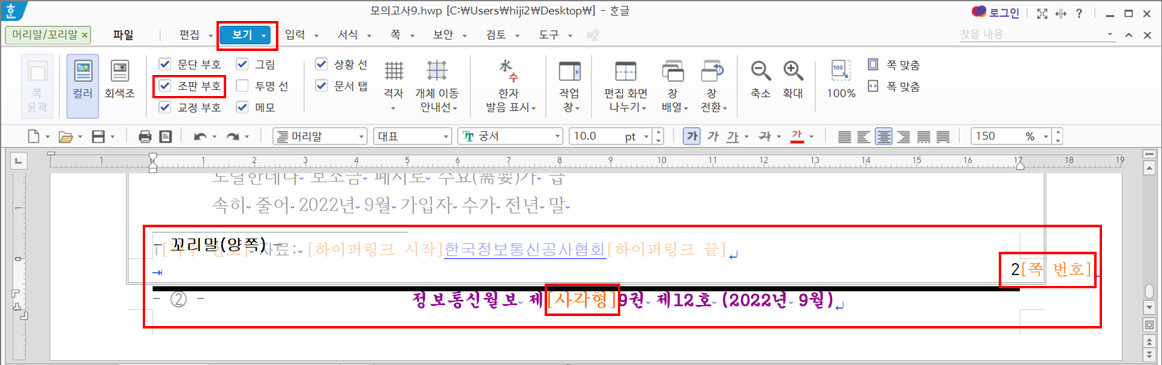Image resolution: width=1162 pixels, height=365 pixels.
Task: Zoom in with the 확대 magnifier
Action: point(794,80)
